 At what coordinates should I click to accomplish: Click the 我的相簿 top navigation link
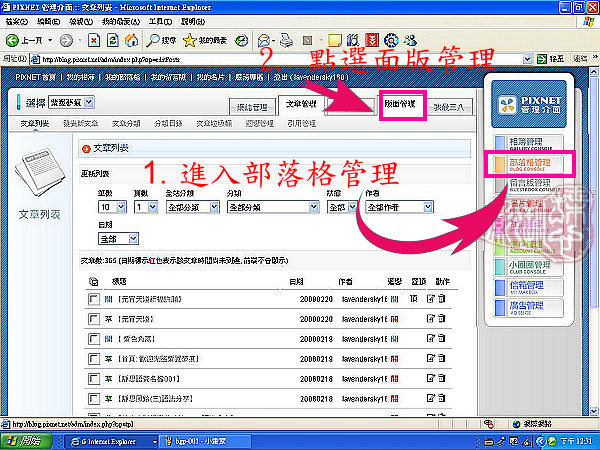click(80, 77)
